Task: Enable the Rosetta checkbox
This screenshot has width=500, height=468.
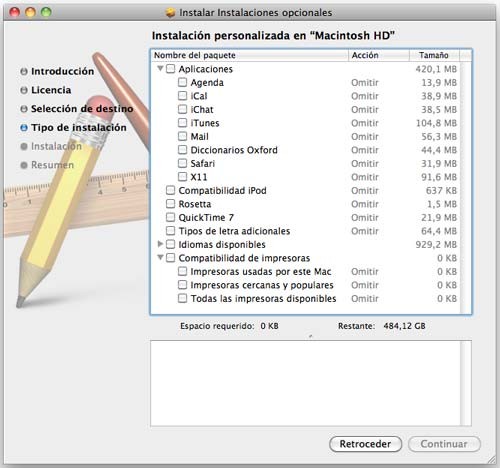Action: tap(170, 204)
